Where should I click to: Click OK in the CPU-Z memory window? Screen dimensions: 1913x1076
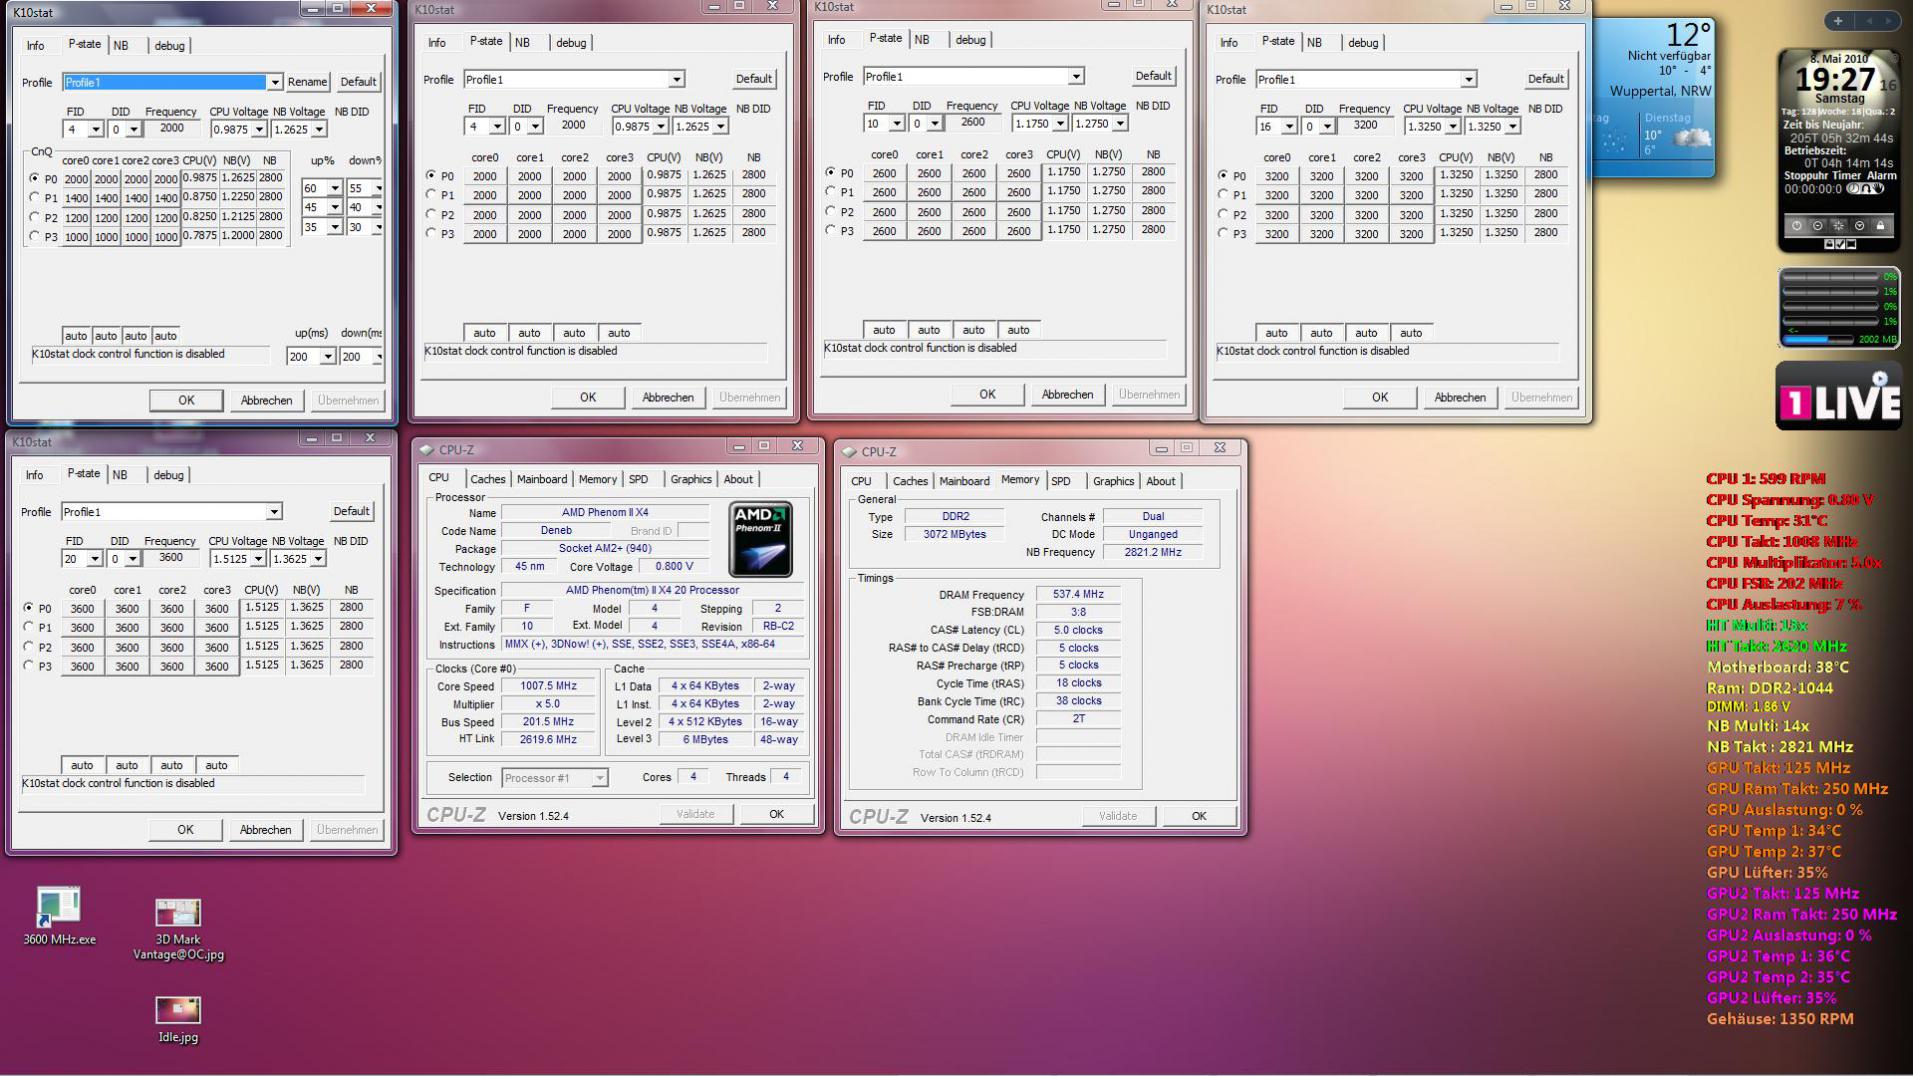tap(1199, 816)
